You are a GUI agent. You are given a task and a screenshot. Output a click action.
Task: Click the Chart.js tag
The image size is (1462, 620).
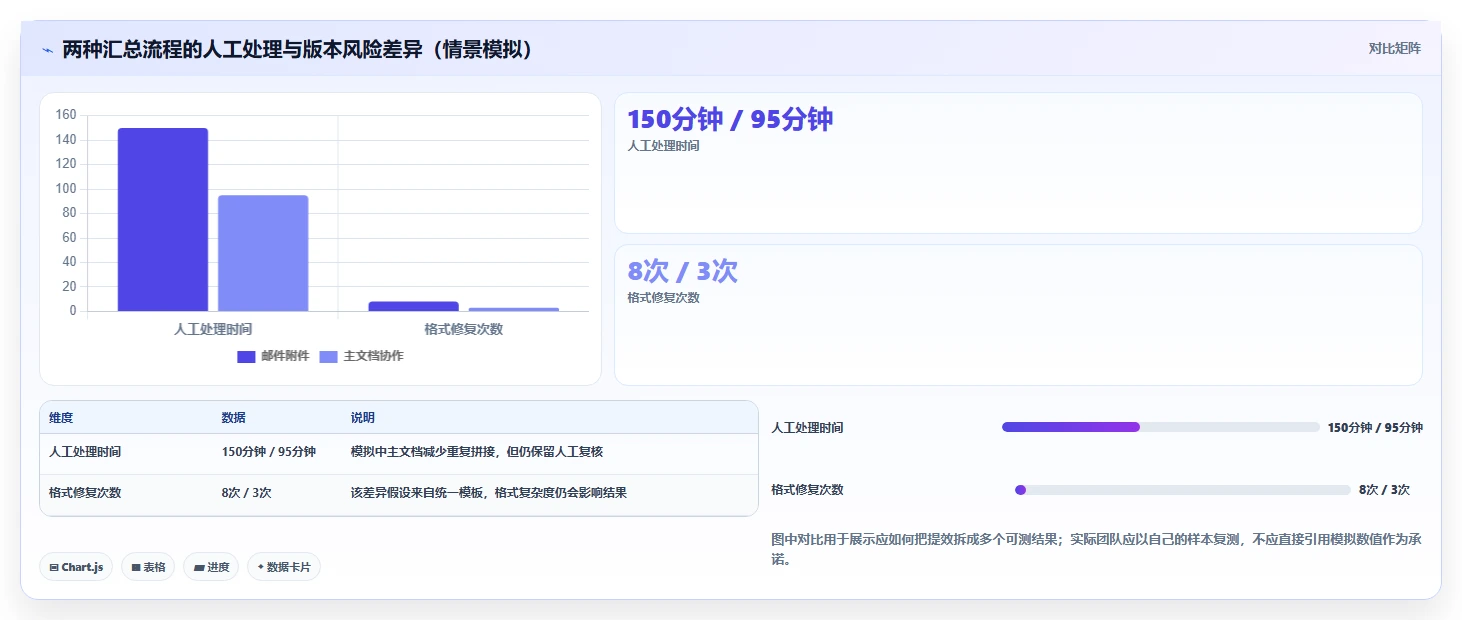click(x=76, y=567)
